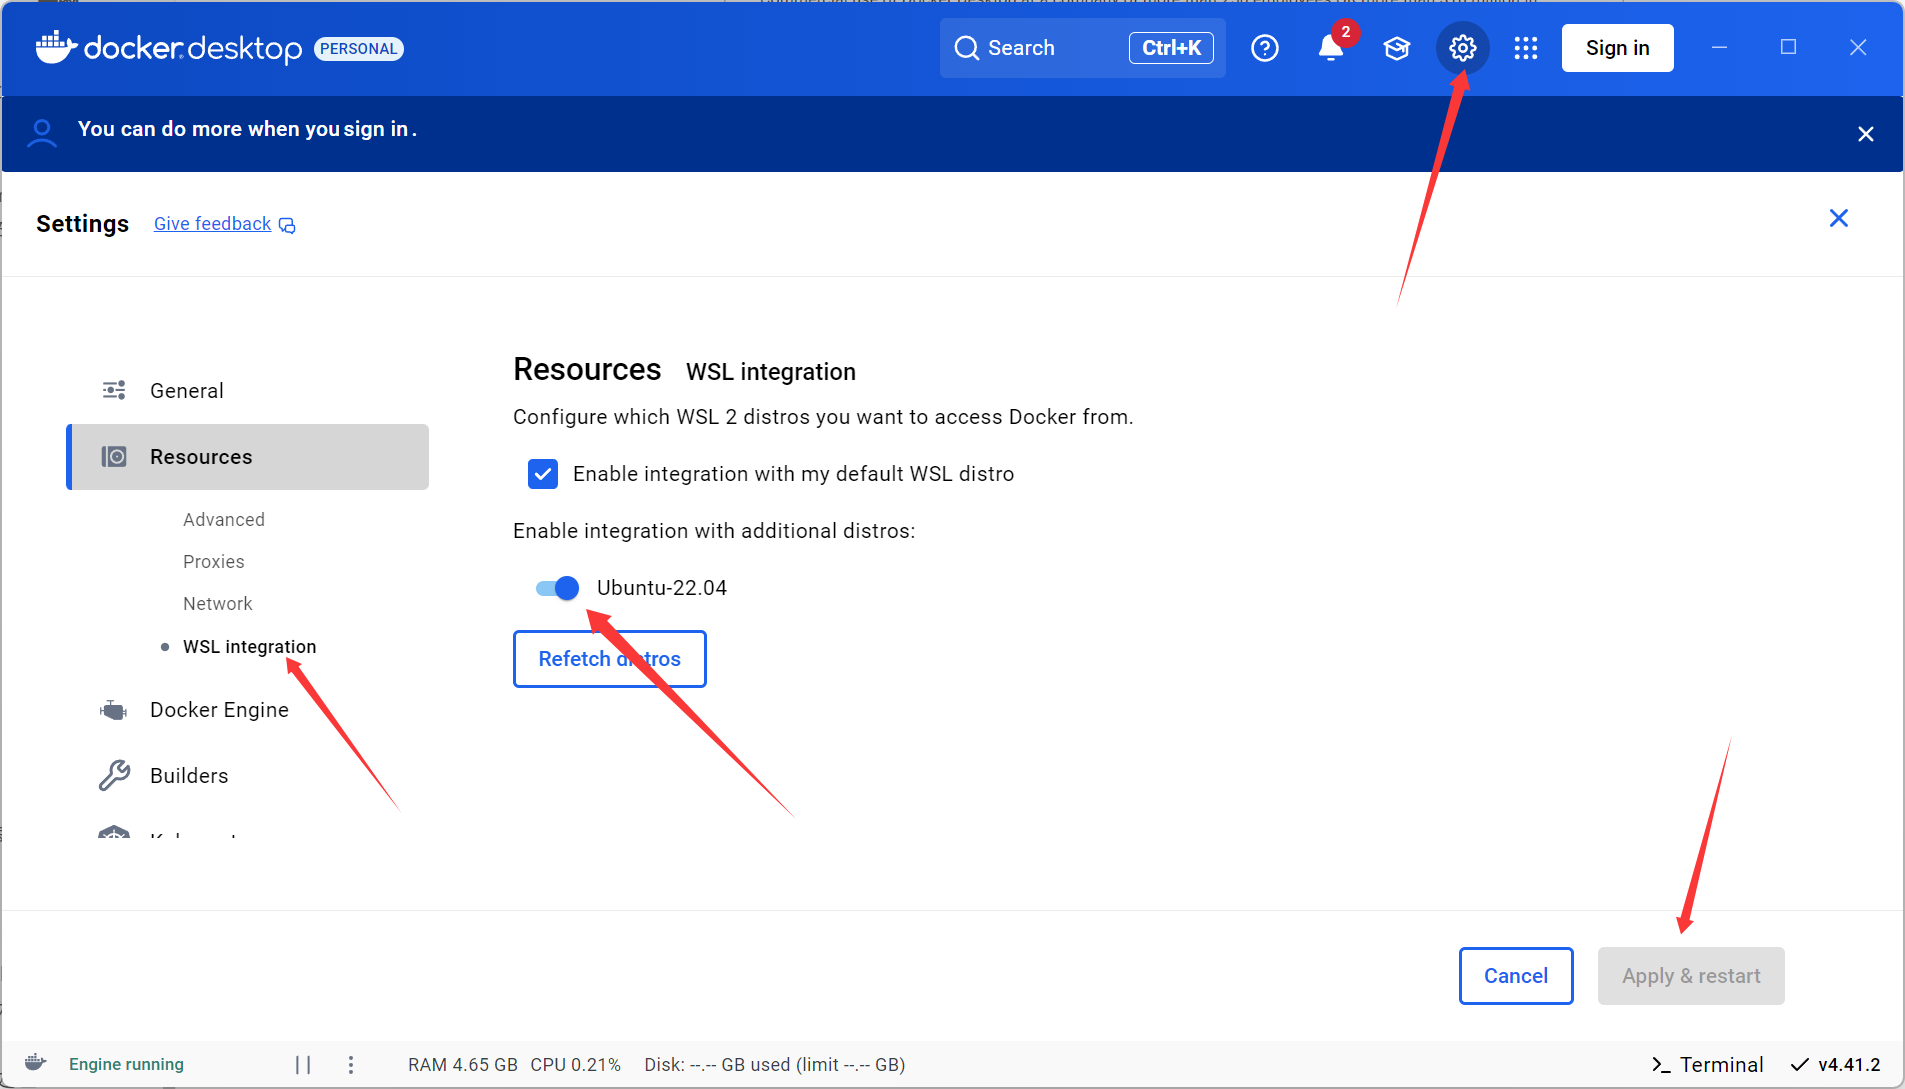
Task: Click Engine running status text
Action: 126,1064
